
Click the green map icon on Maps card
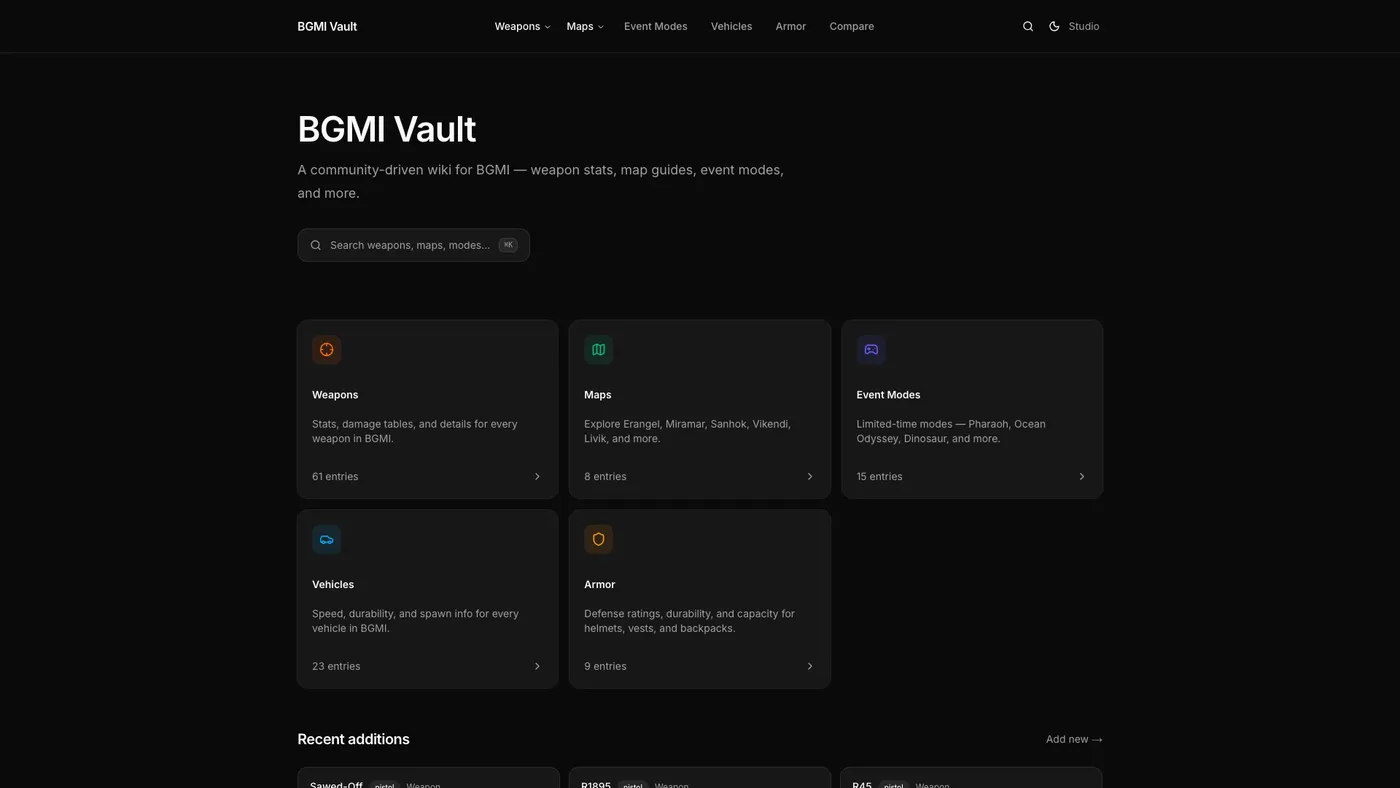click(598, 350)
